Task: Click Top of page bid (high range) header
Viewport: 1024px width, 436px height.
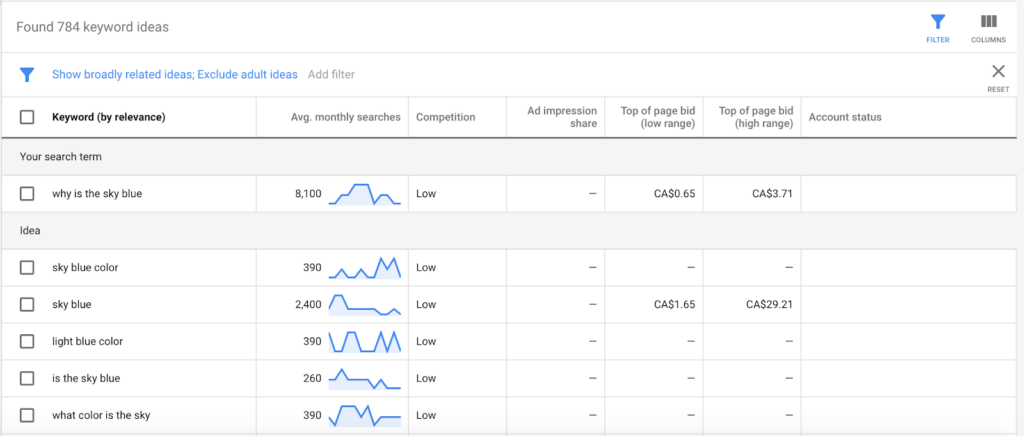Action: pyautogui.click(x=756, y=117)
